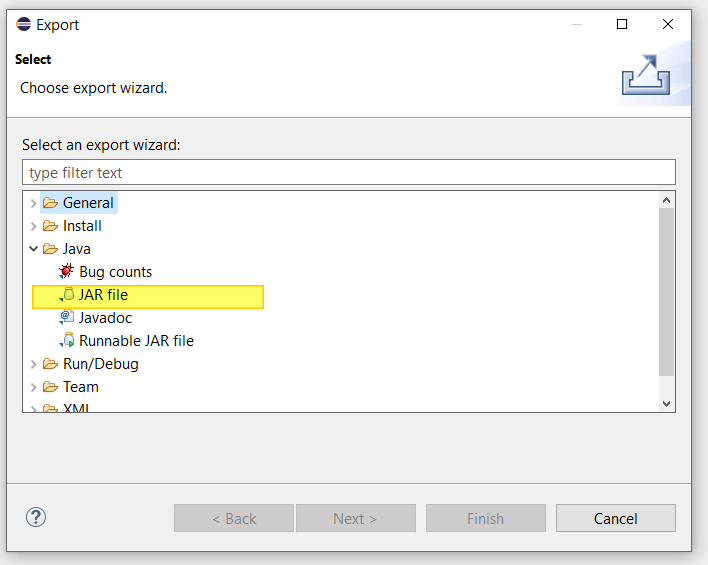Click the tree list scrollbar thumb
Screen dimensions: 708x565
667,290
